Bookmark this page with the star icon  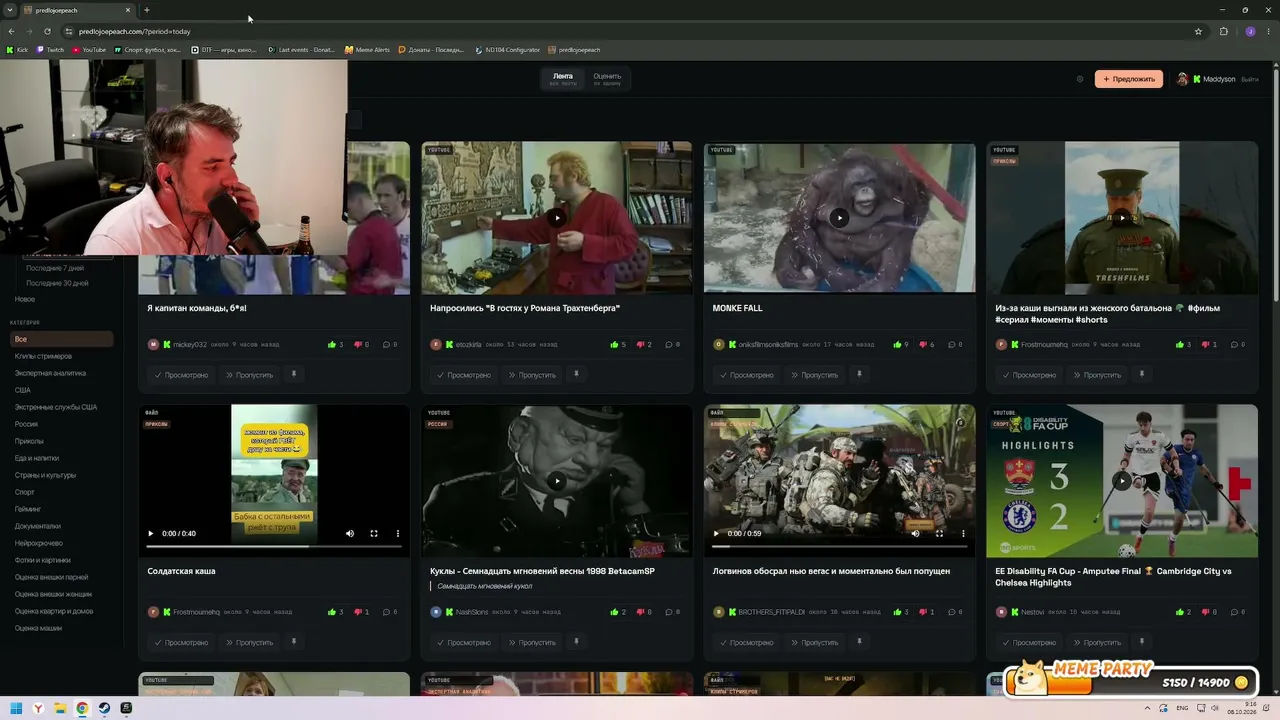point(1198,31)
